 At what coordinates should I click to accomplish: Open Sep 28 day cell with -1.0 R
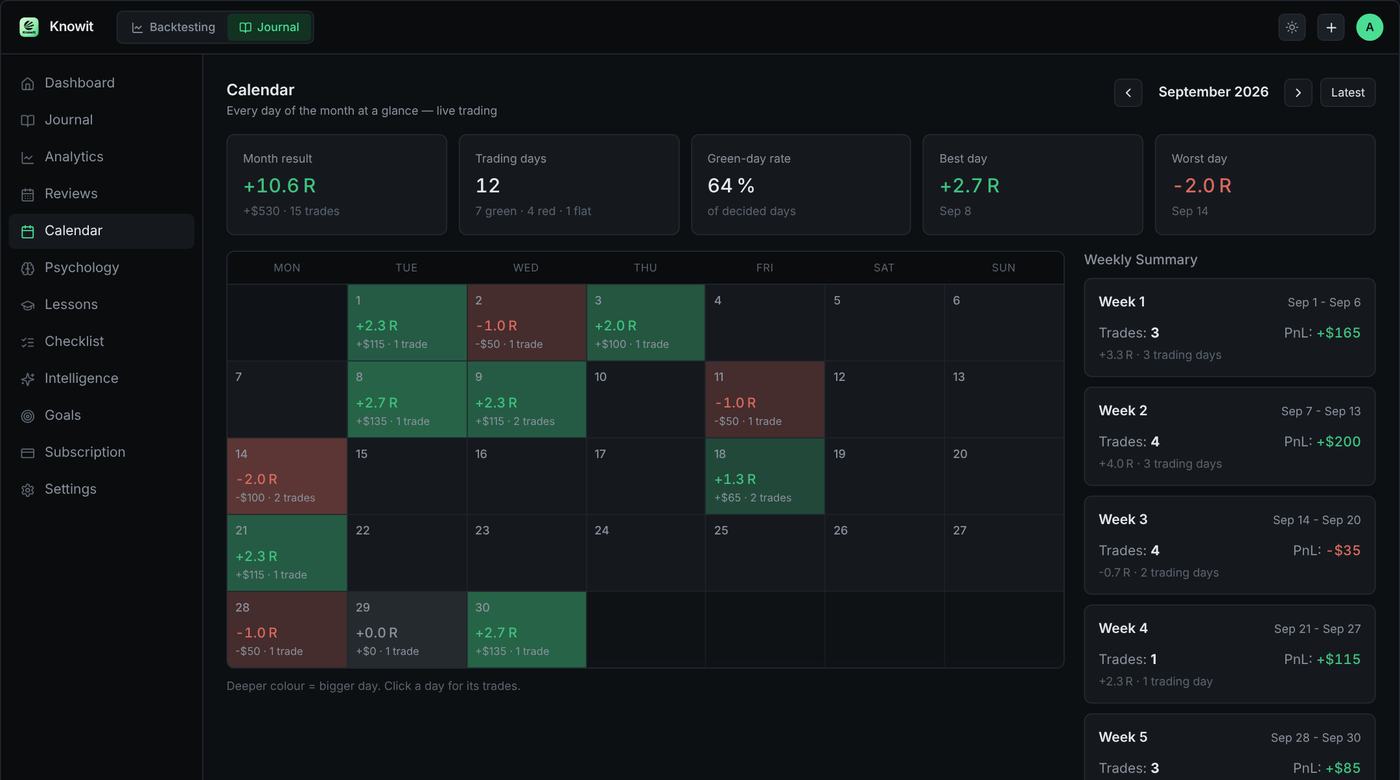[287, 630]
